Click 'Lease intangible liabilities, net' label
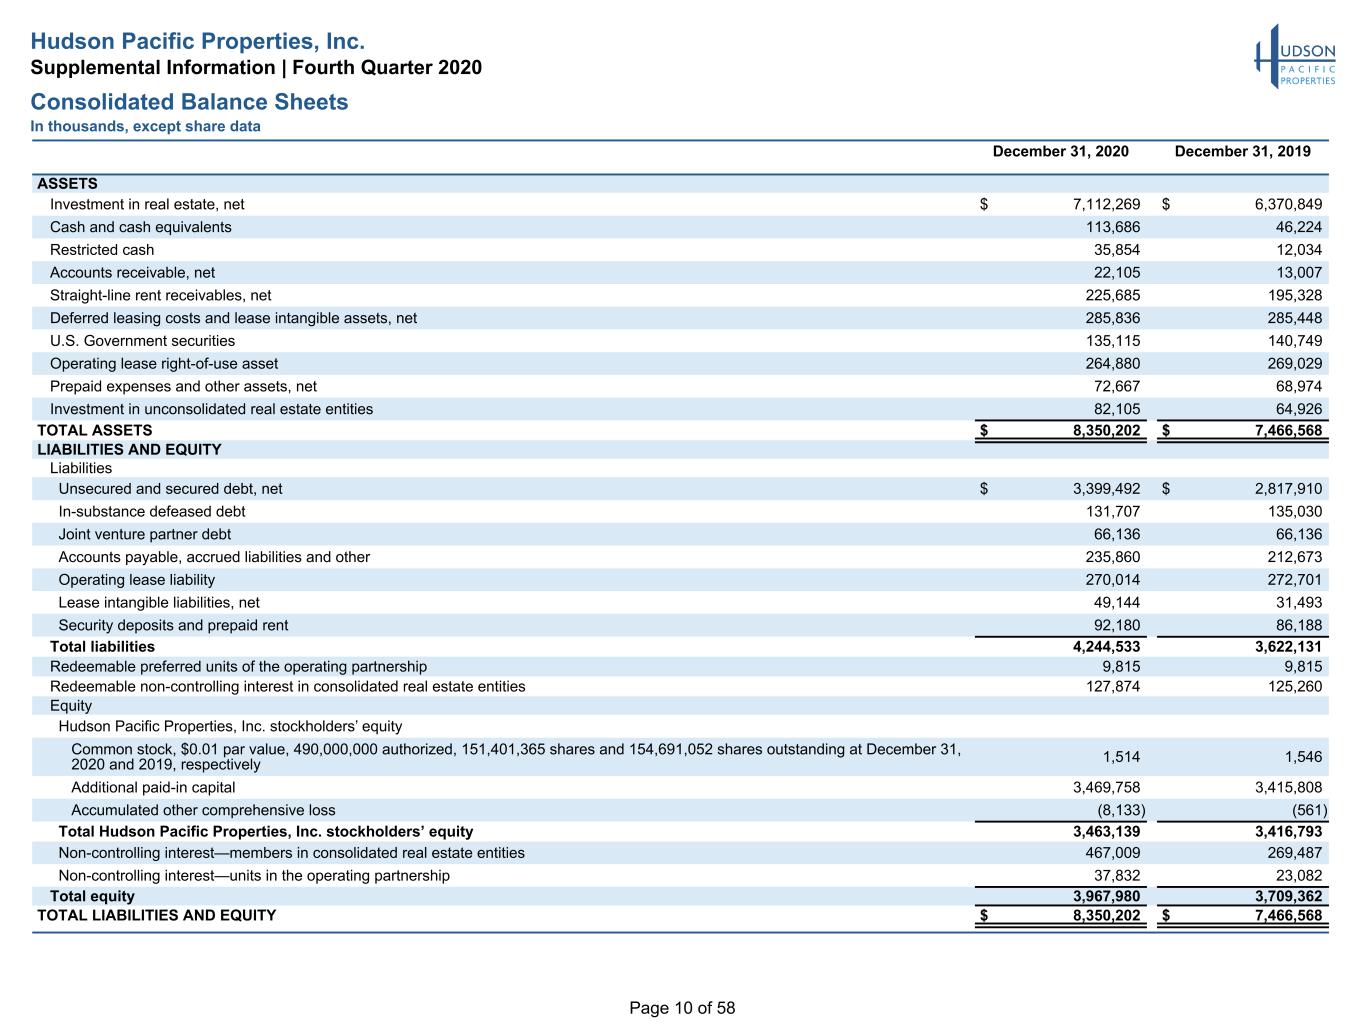Screen dimensions: 1365x1024 (x=159, y=603)
